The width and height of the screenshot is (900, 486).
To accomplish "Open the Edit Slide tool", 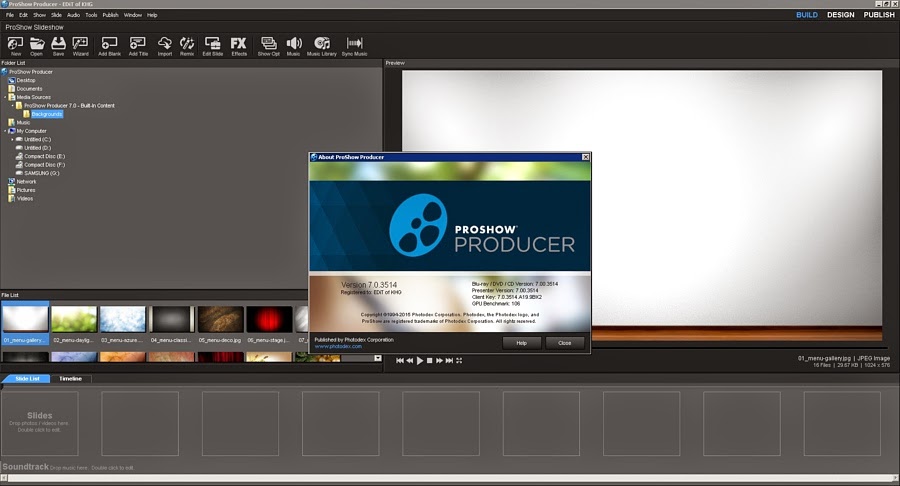I will [x=212, y=46].
